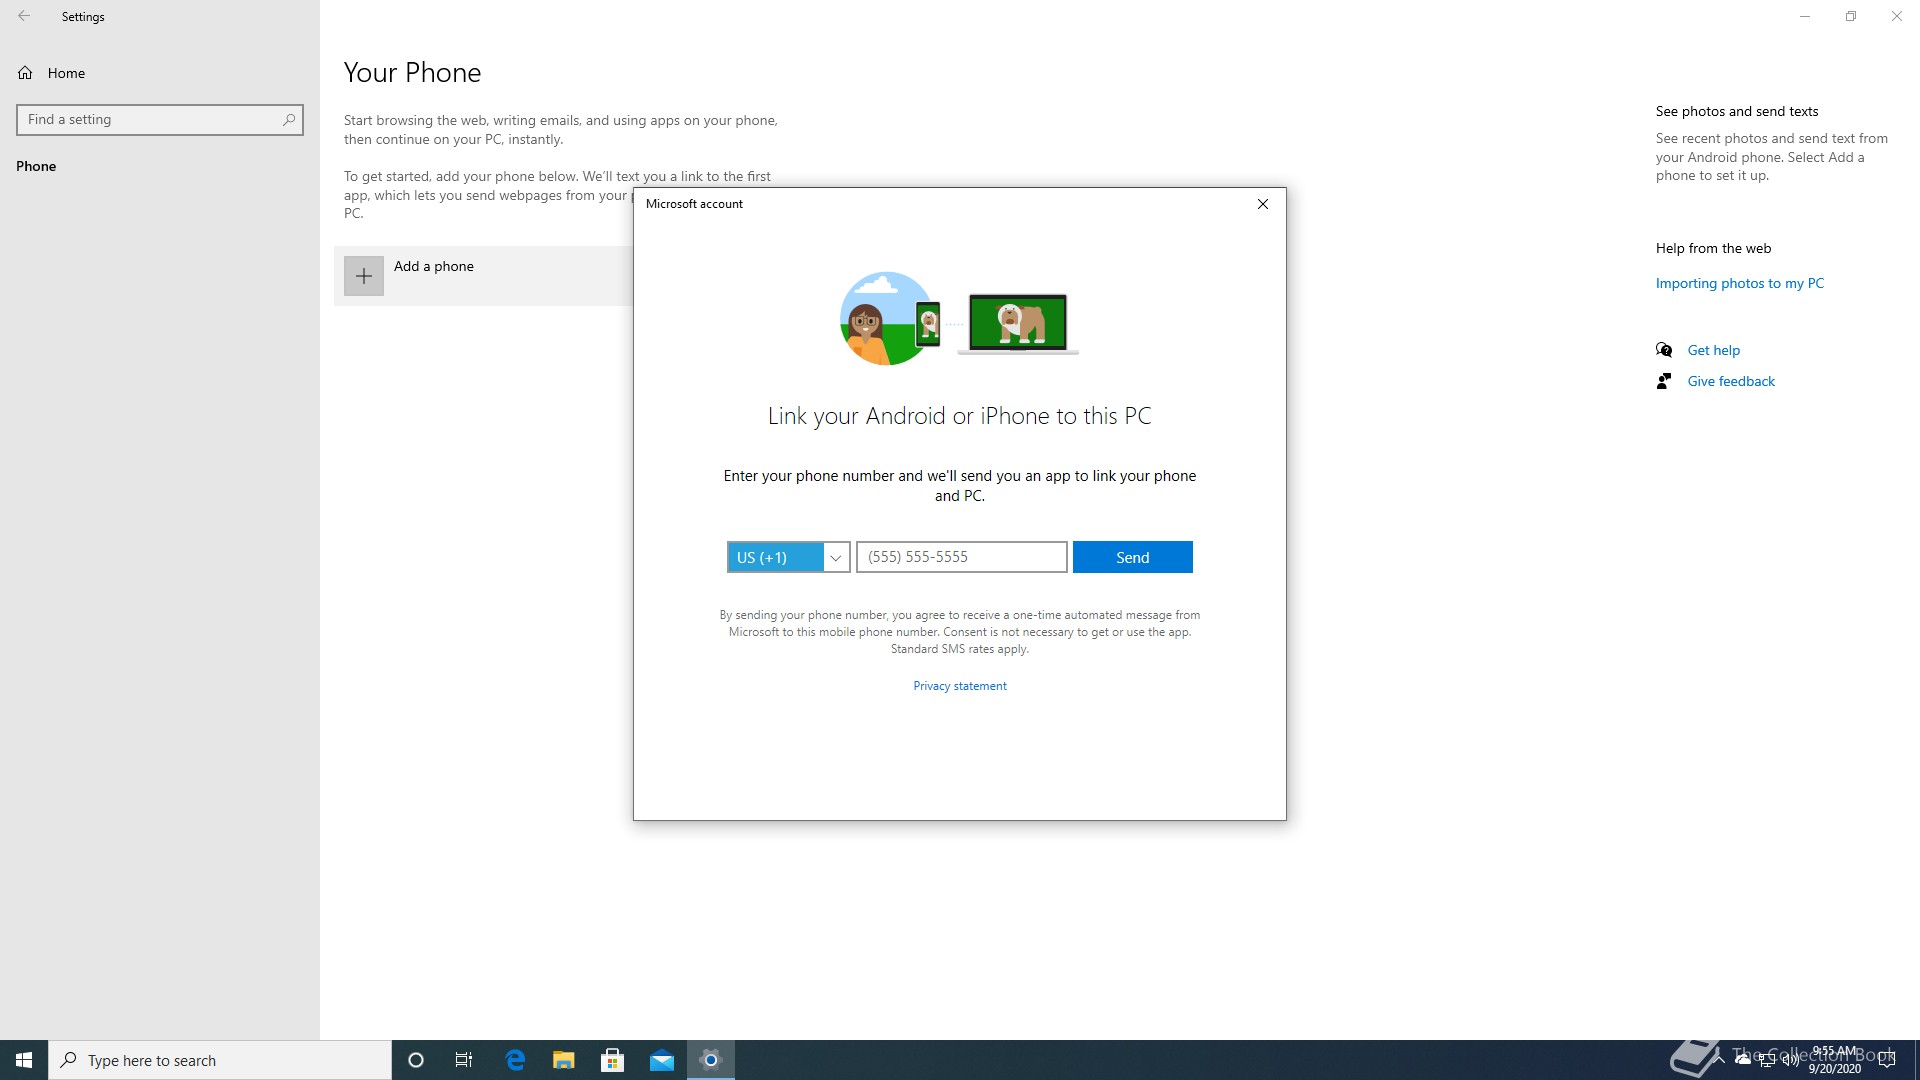Click the phone-to-PC illustration in the dialog
This screenshot has height=1080, width=1920.
959,318
